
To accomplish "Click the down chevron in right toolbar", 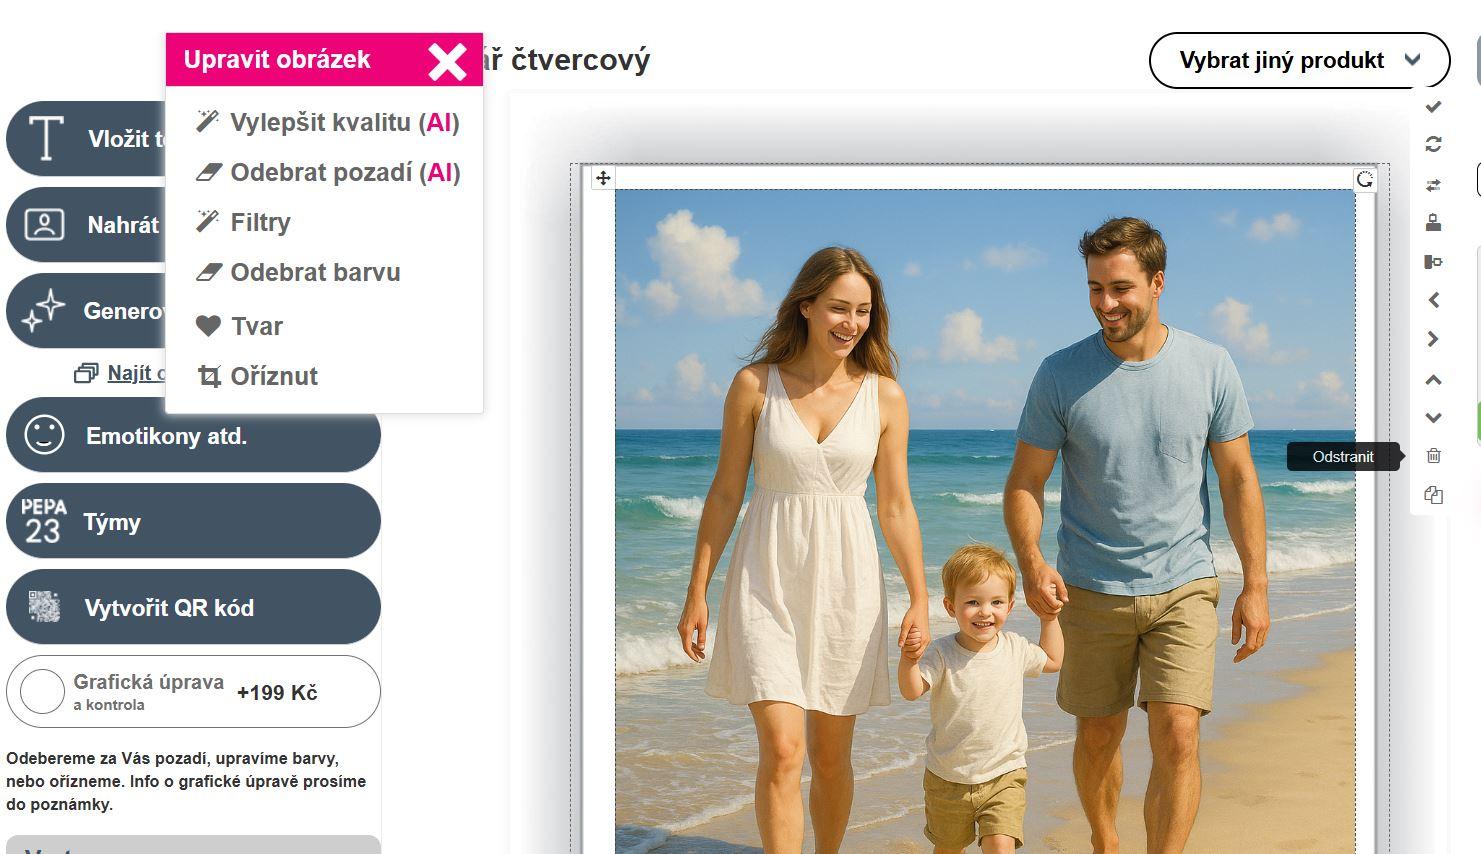I will pyautogui.click(x=1433, y=418).
